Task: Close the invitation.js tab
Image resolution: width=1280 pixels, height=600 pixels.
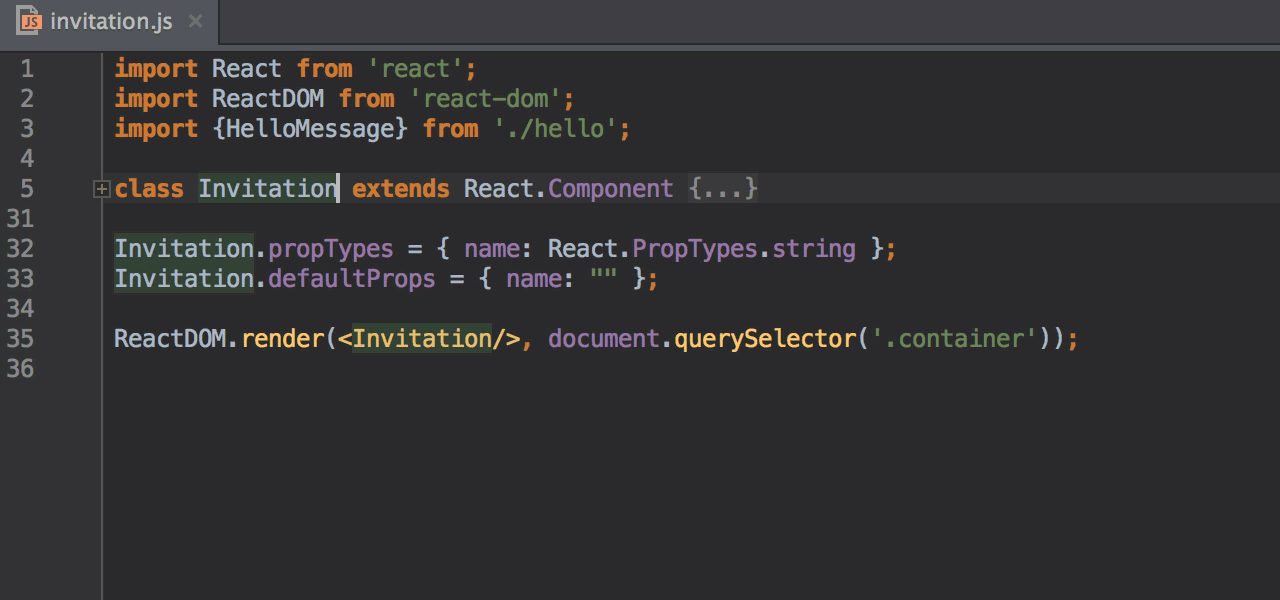Action: [195, 21]
